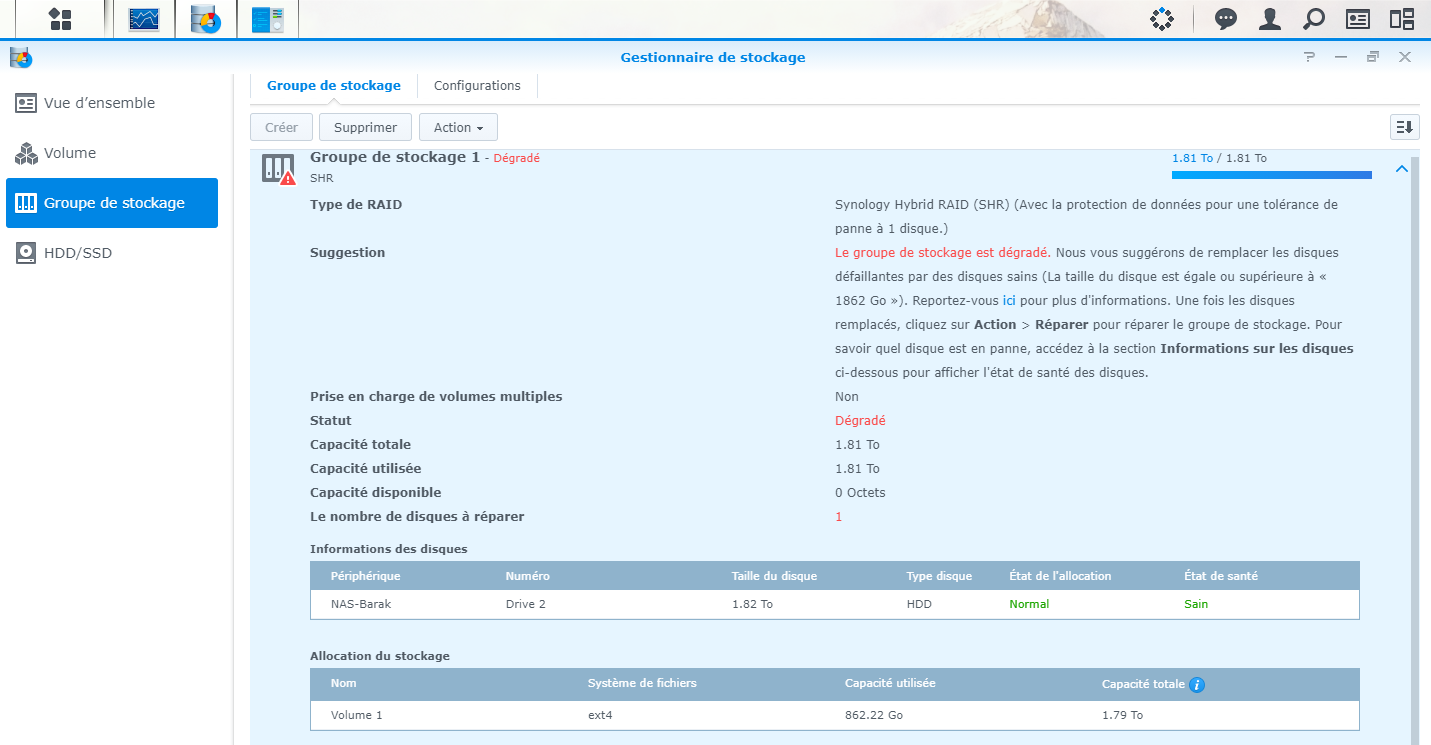Click Système de fichiers column header
1431x745 pixels.
click(642, 683)
